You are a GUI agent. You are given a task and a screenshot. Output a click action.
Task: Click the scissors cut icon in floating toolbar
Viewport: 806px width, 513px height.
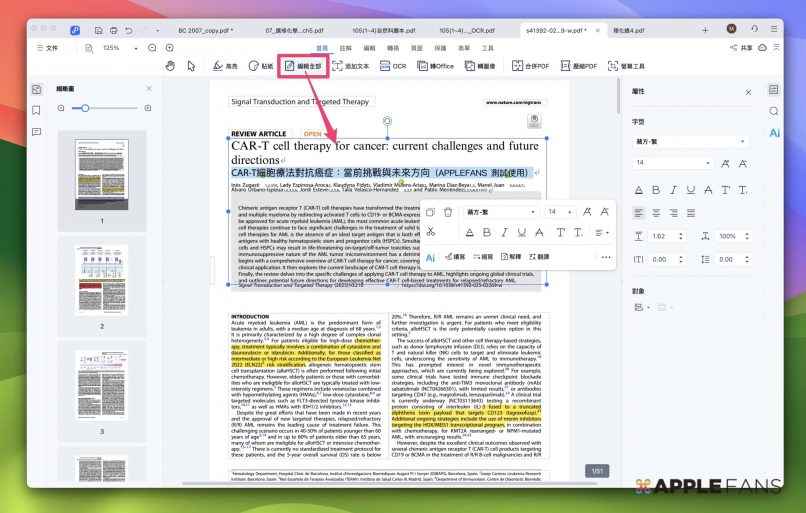pyautogui.click(x=430, y=232)
